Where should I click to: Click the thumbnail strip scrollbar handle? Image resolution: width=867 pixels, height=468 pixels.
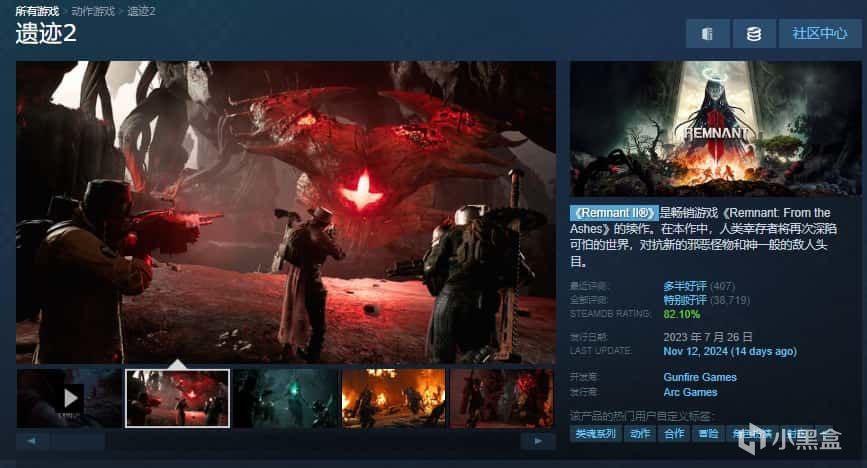[x=78, y=441]
